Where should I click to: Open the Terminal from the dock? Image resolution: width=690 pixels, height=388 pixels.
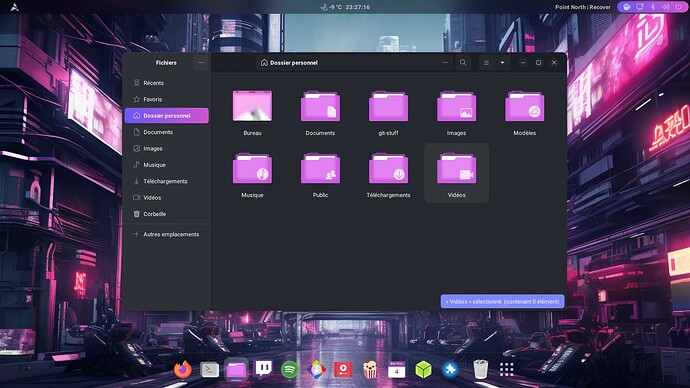209,370
